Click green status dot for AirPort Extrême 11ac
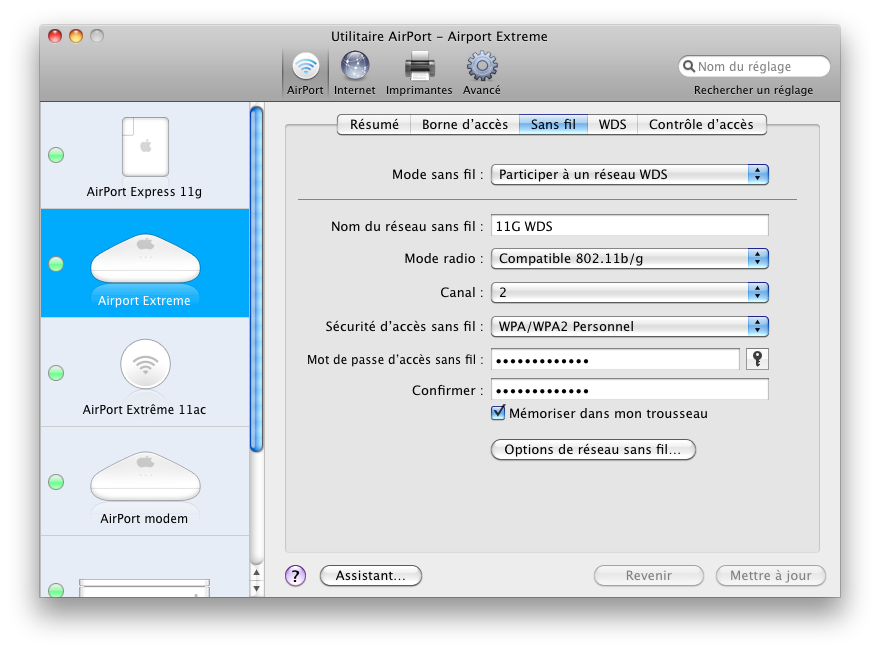 click(56, 373)
